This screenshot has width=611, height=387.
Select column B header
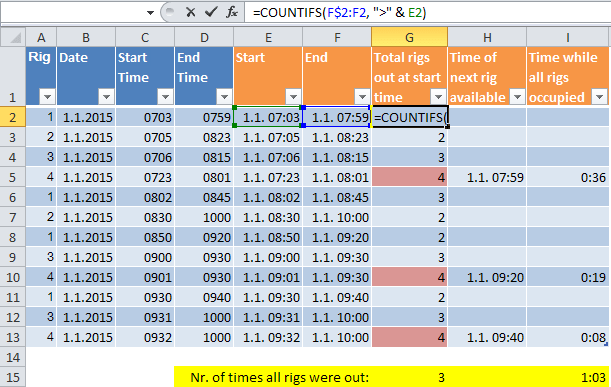coord(86,37)
